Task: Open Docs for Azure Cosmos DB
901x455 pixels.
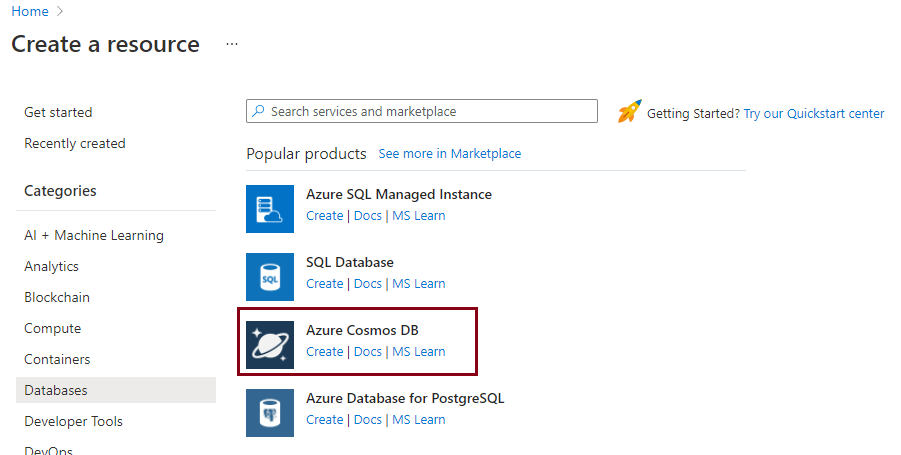Action: tap(368, 352)
